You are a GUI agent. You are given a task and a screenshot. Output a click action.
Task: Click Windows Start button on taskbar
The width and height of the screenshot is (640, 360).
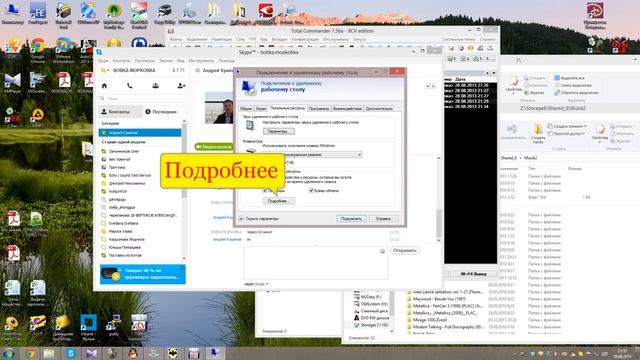(x=9, y=353)
